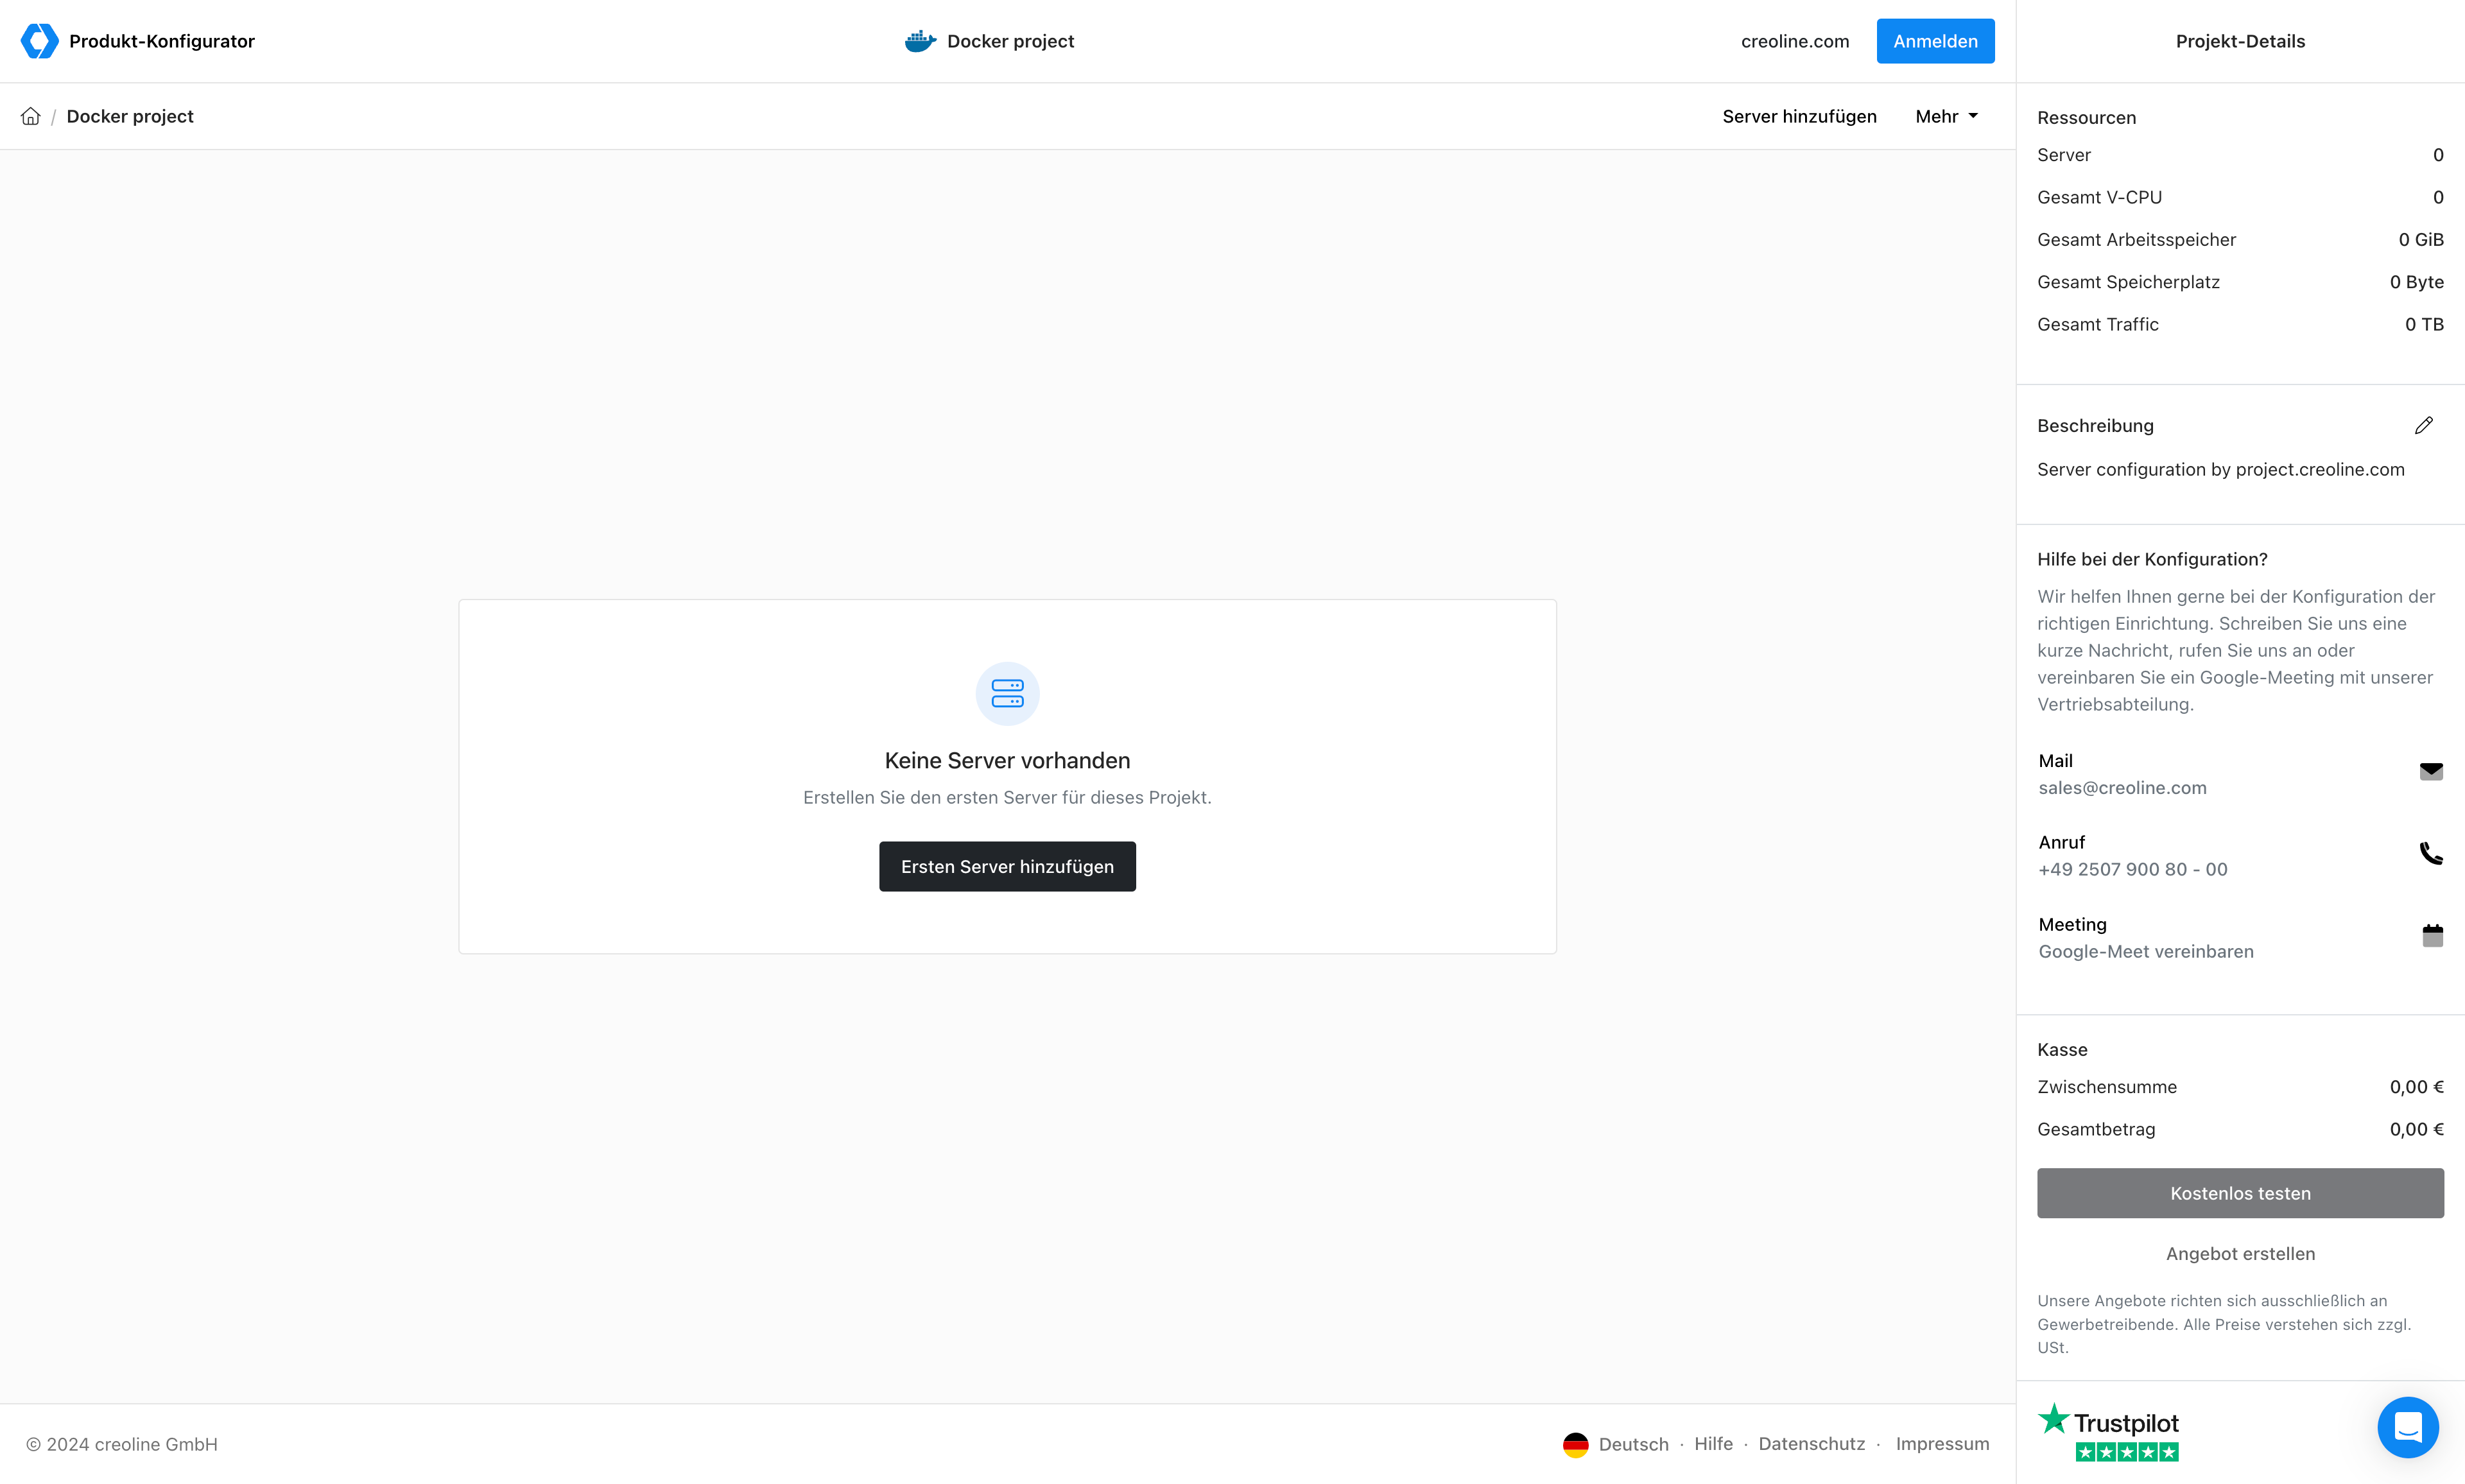Click the server stack icon
This screenshot has width=2465, height=1484.
(1007, 693)
